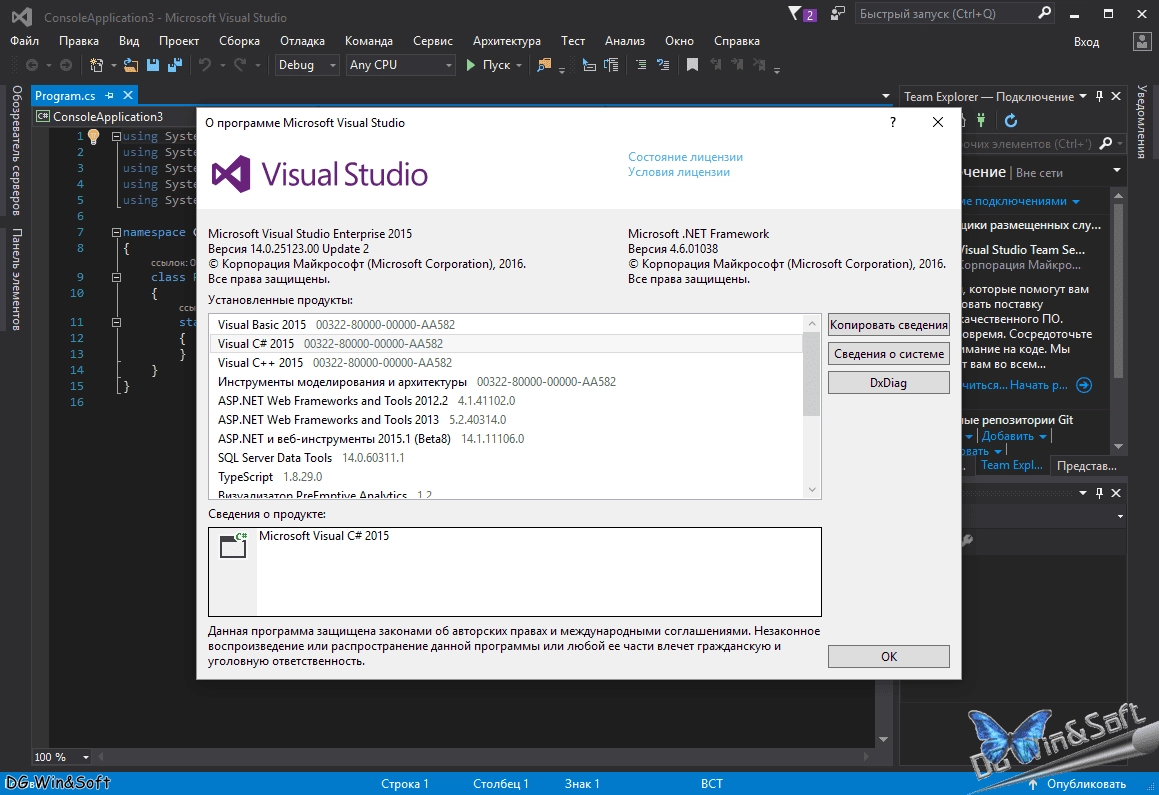Switch to the Team Expl... bottom tab
The height and width of the screenshot is (795, 1159).
[1011, 465]
